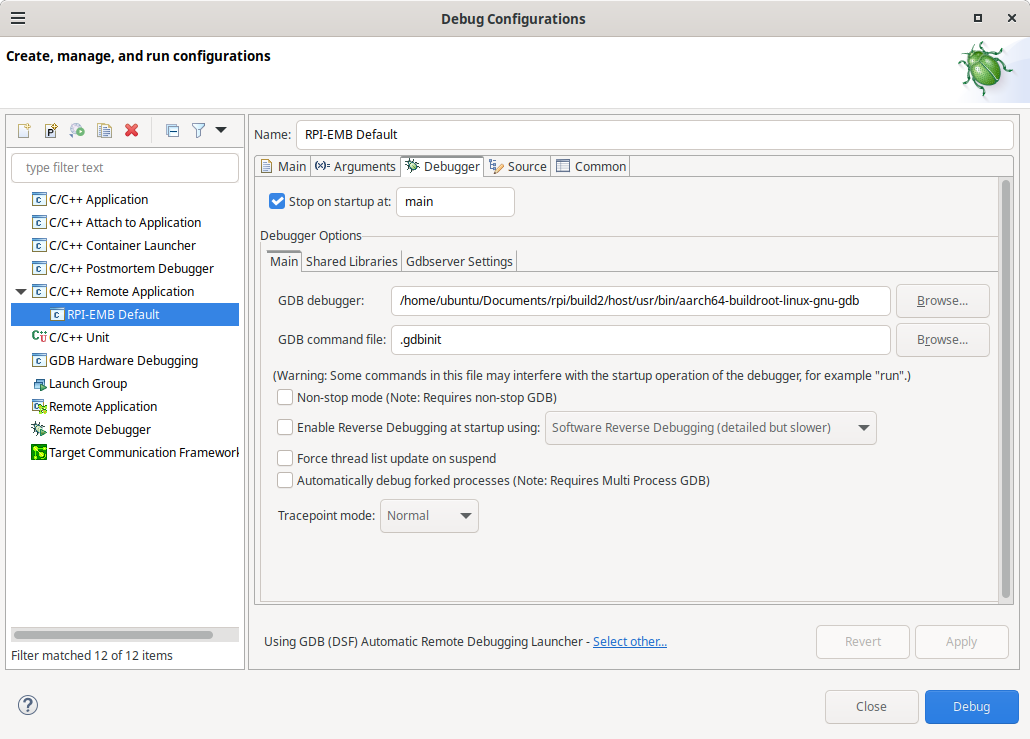Uncheck Stop on startup at checkbox
This screenshot has width=1030, height=739.
pos(277,201)
